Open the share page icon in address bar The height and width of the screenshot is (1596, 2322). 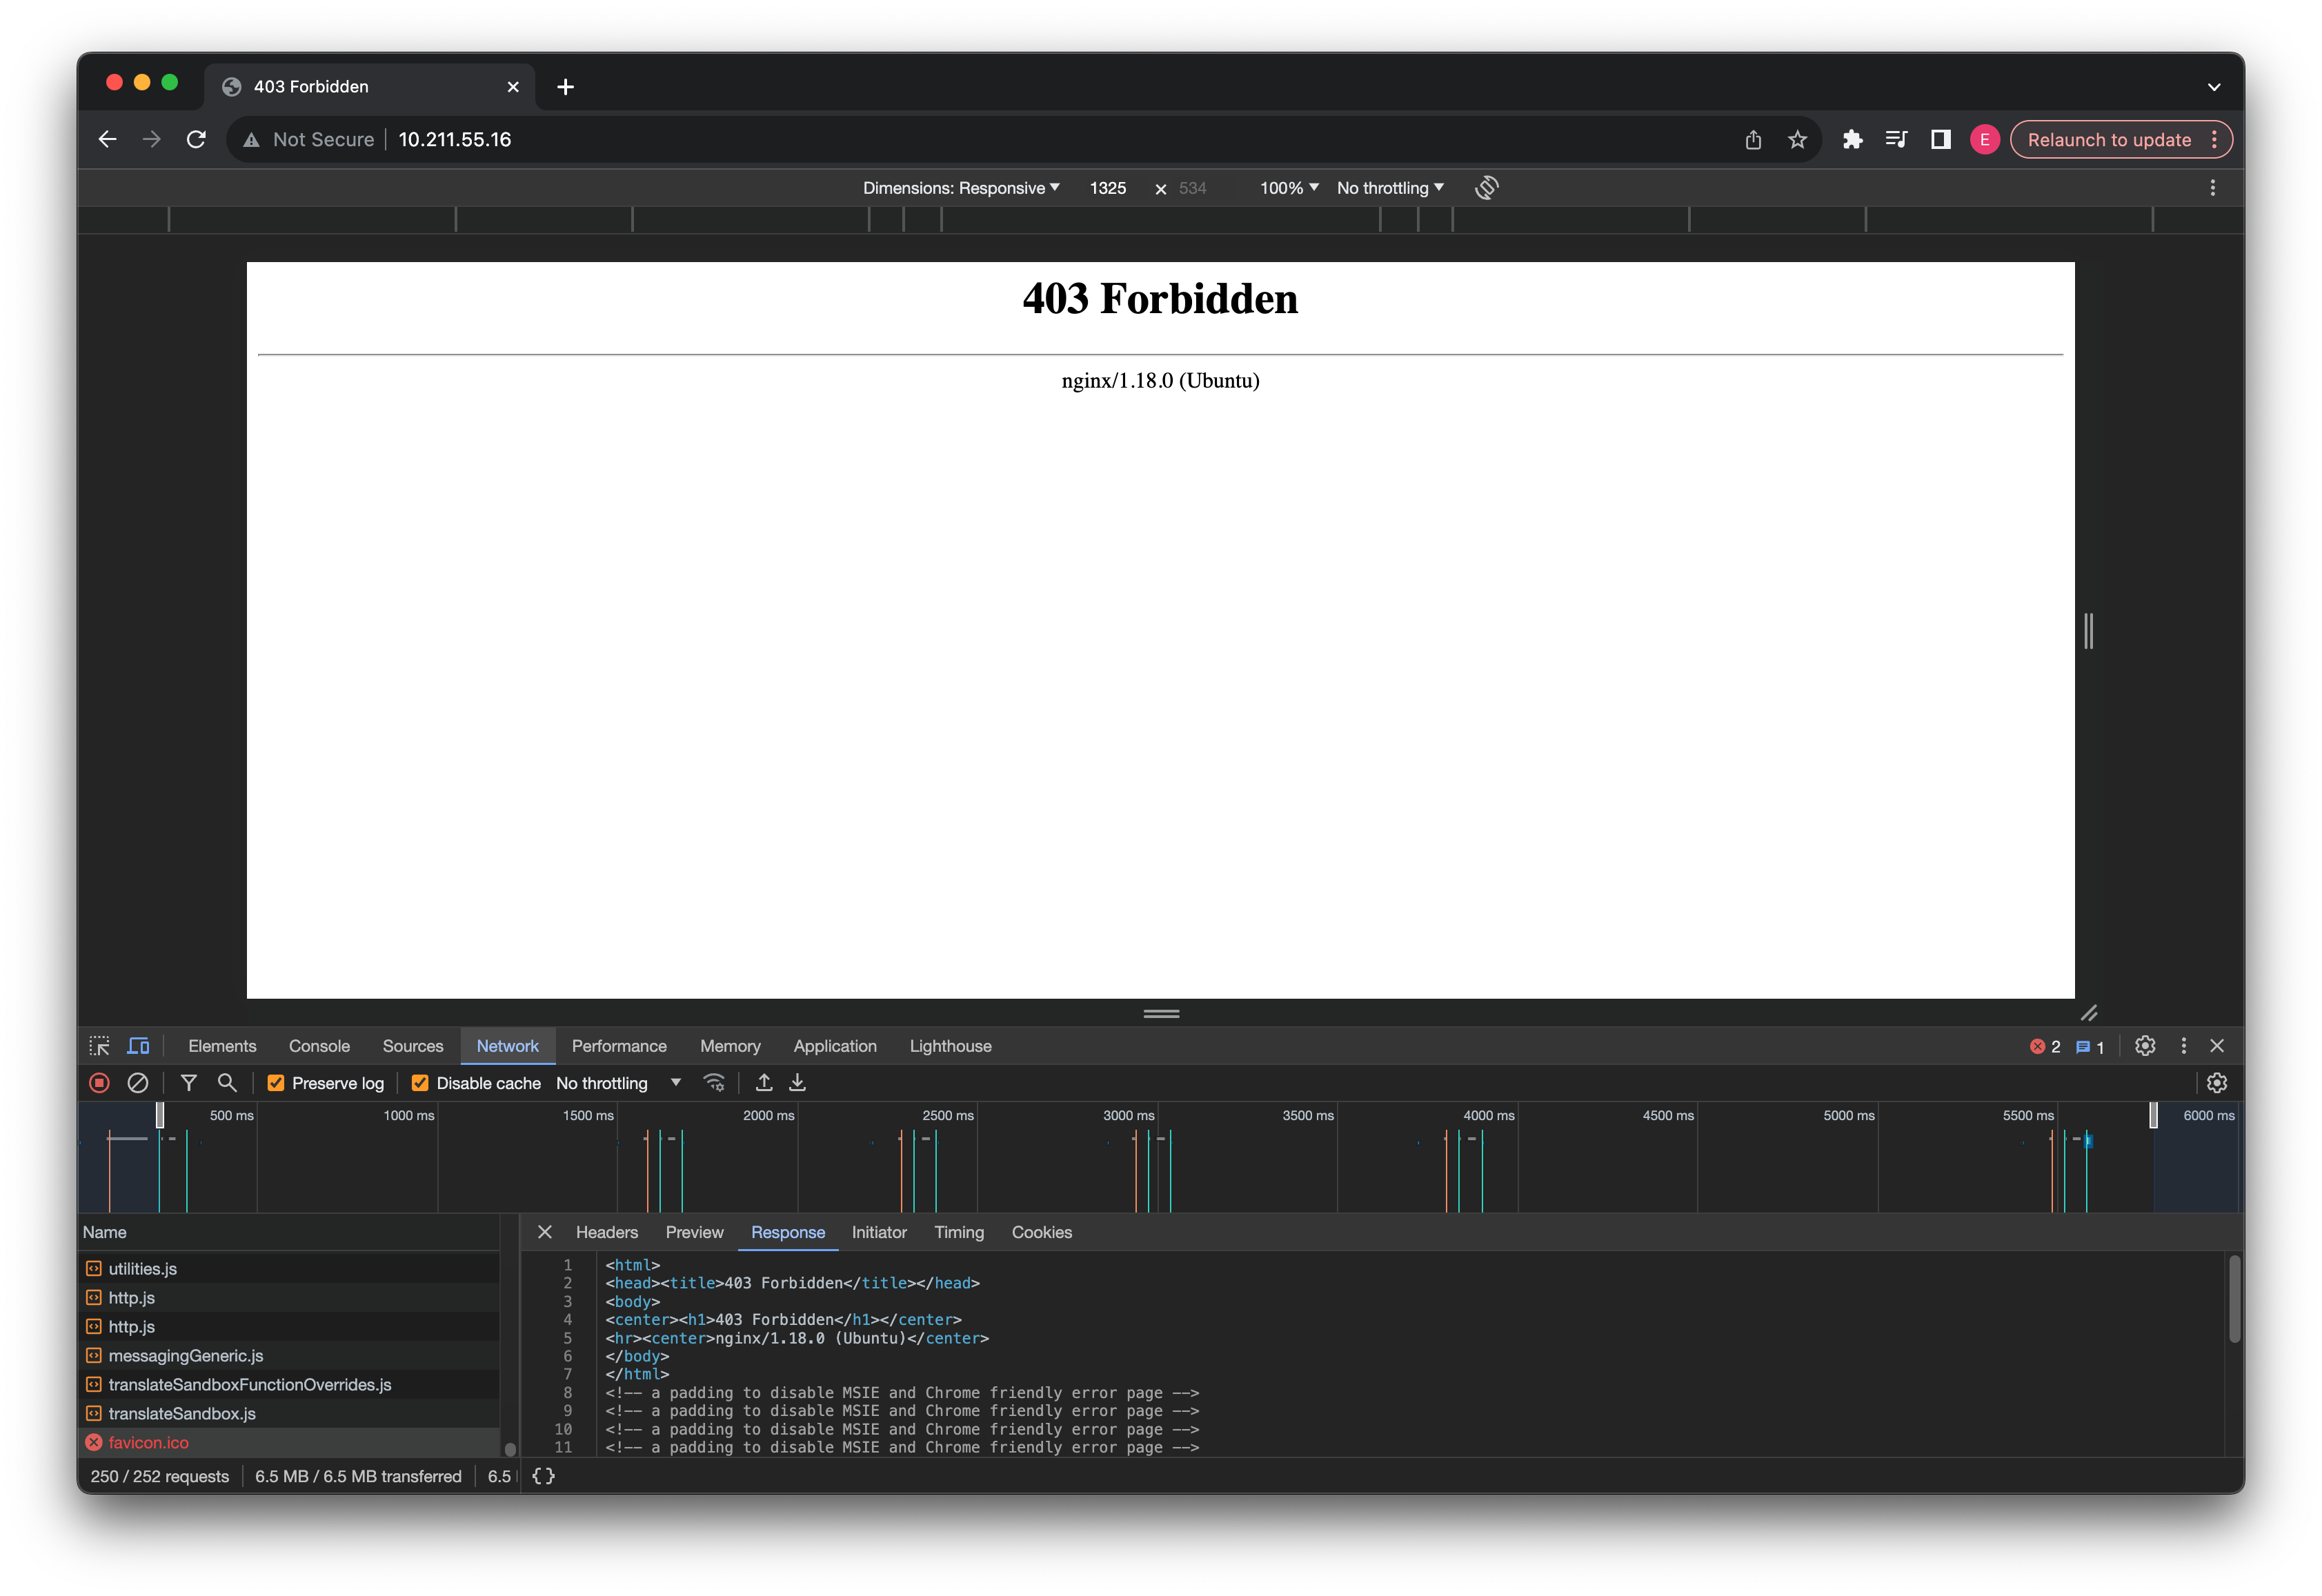click(x=1752, y=140)
